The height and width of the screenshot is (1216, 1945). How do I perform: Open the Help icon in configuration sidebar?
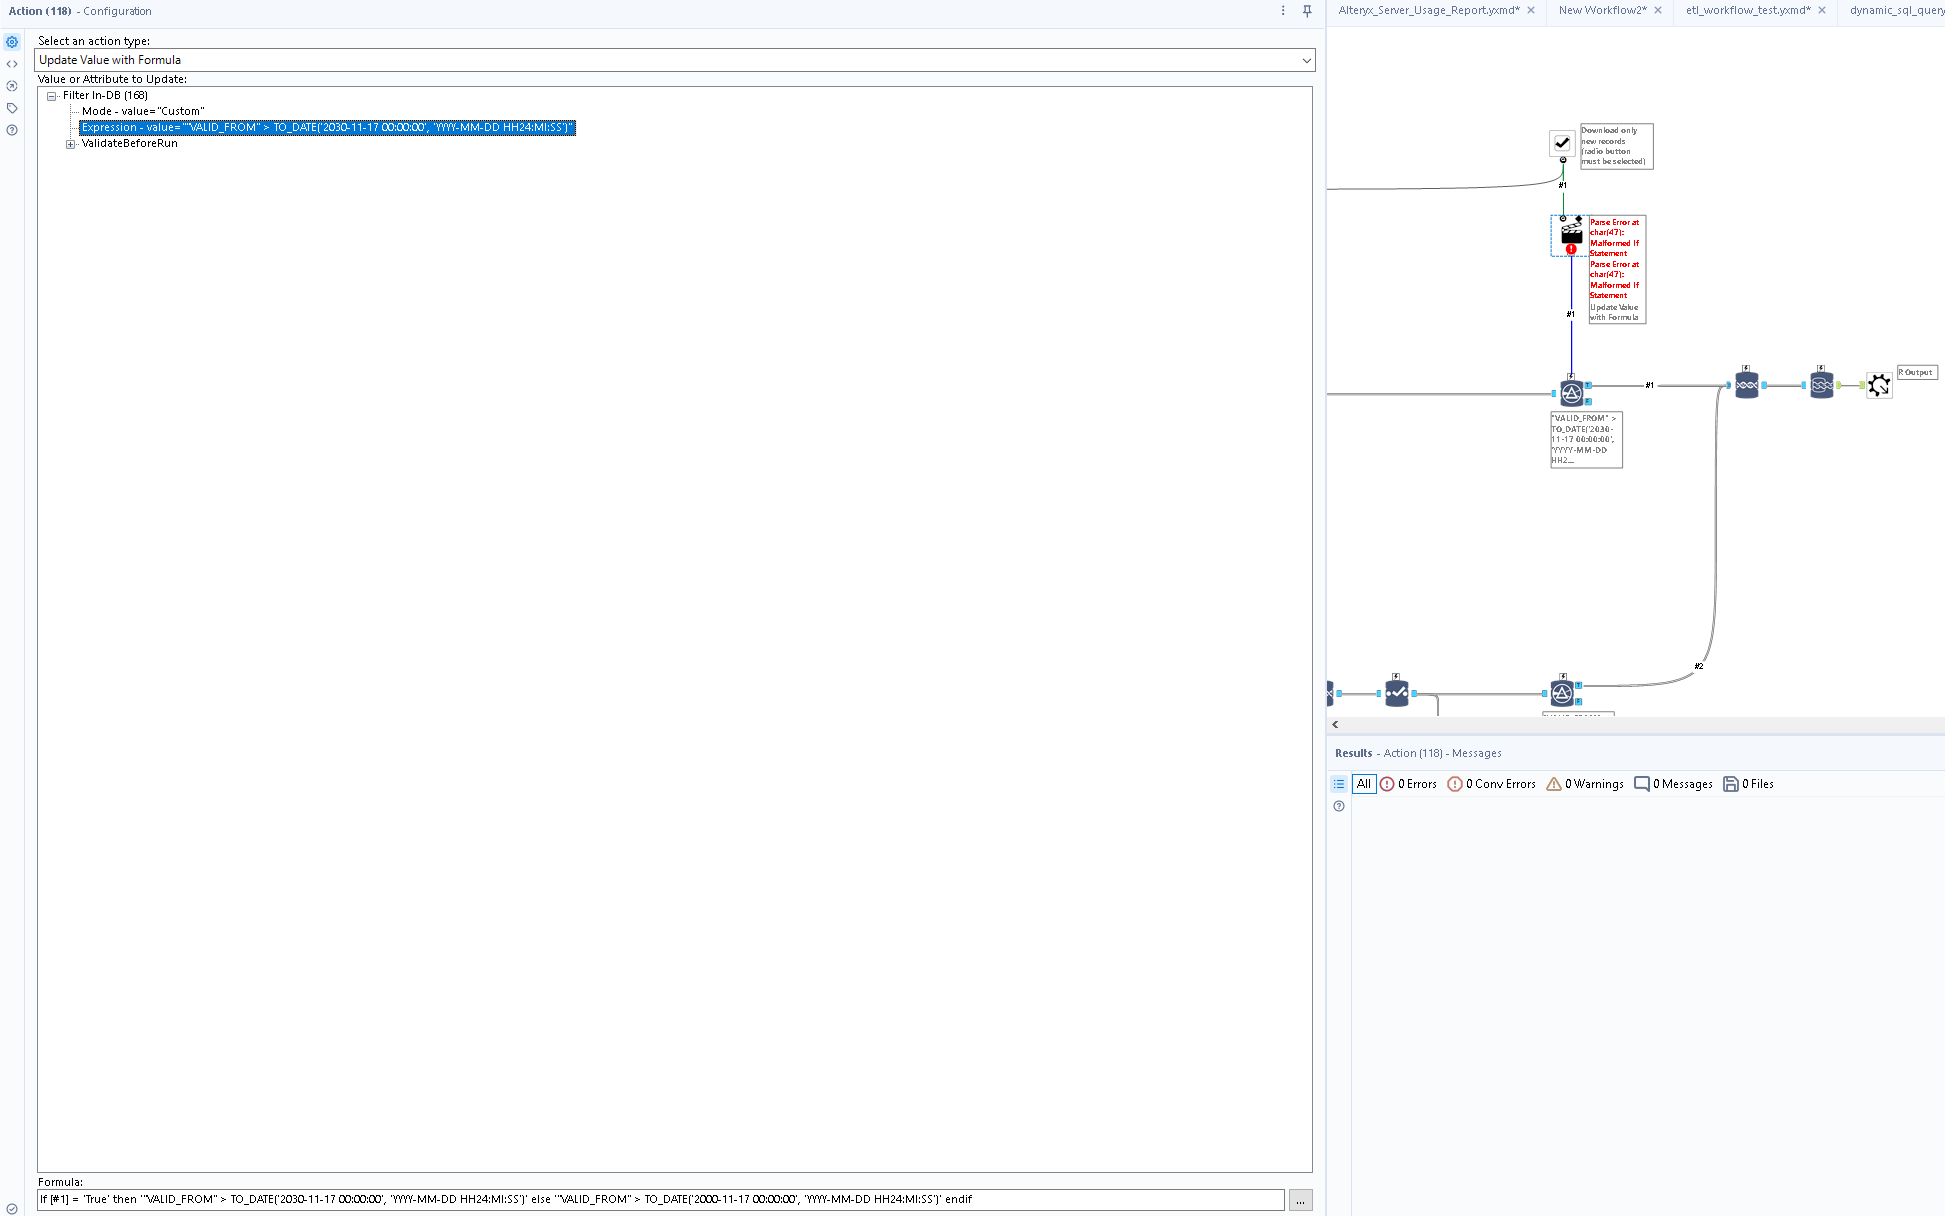(x=12, y=130)
